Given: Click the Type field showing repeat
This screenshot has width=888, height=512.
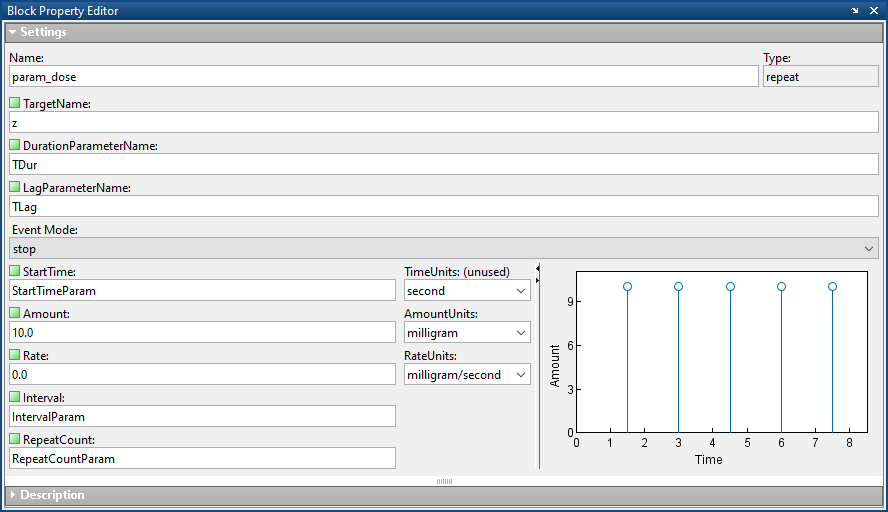Looking at the screenshot, I should tap(821, 76).
